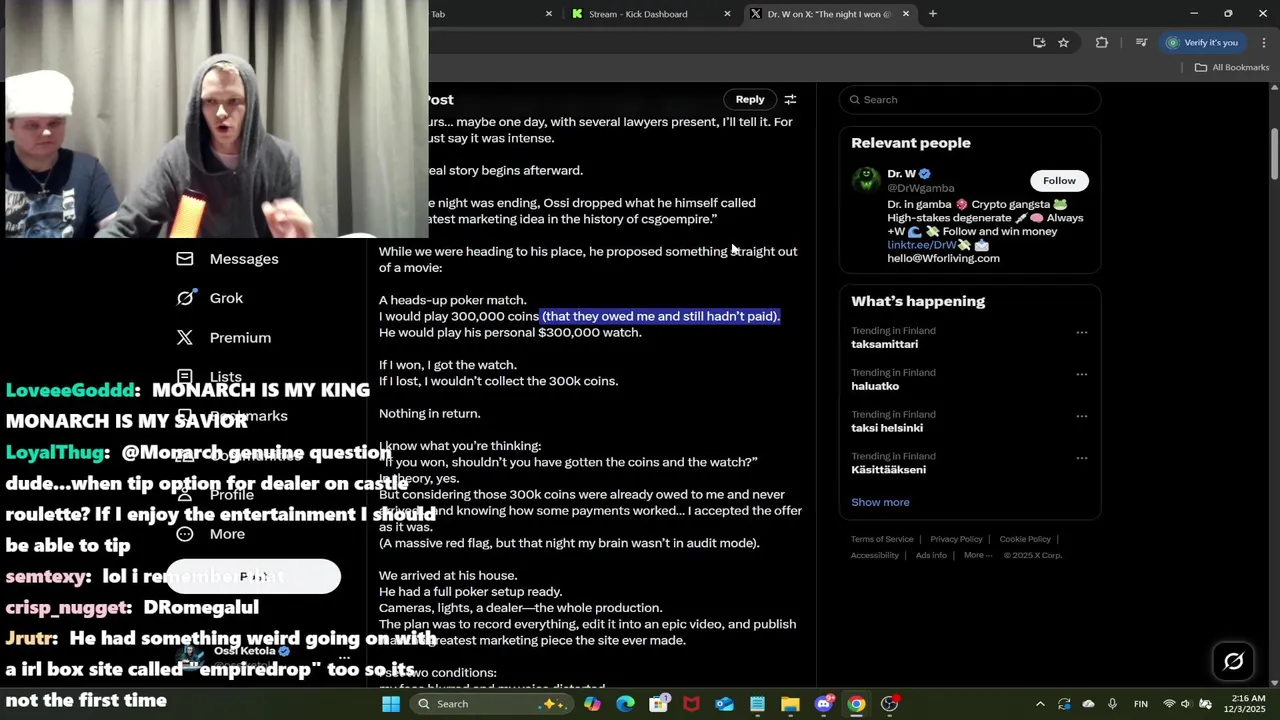Switch FIN keyboard language indicator

(x=1140, y=704)
